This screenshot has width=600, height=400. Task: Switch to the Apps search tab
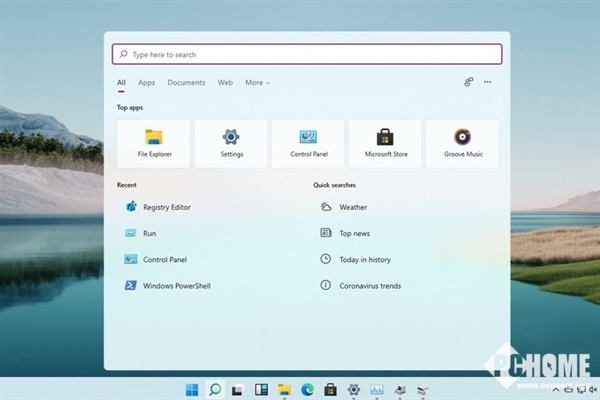tap(146, 82)
